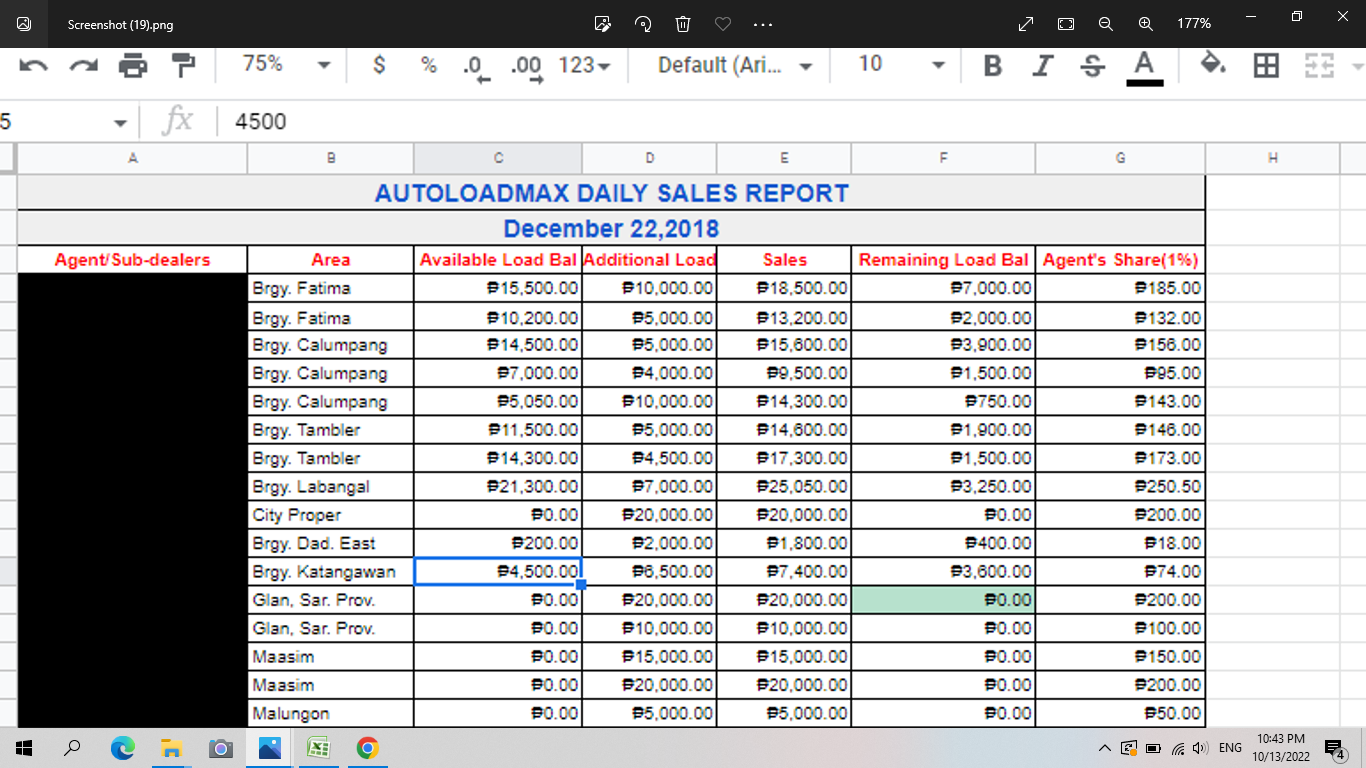Open the text color picker
This screenshot has width=1366, height=768.
coord(1144,67)
